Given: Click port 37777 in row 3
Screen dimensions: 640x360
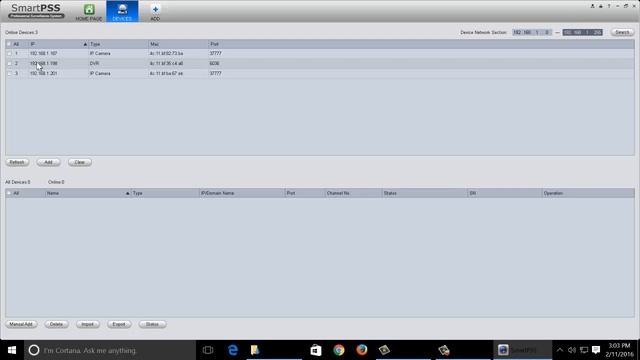Looking at the screenshot, I should point(216,73).
